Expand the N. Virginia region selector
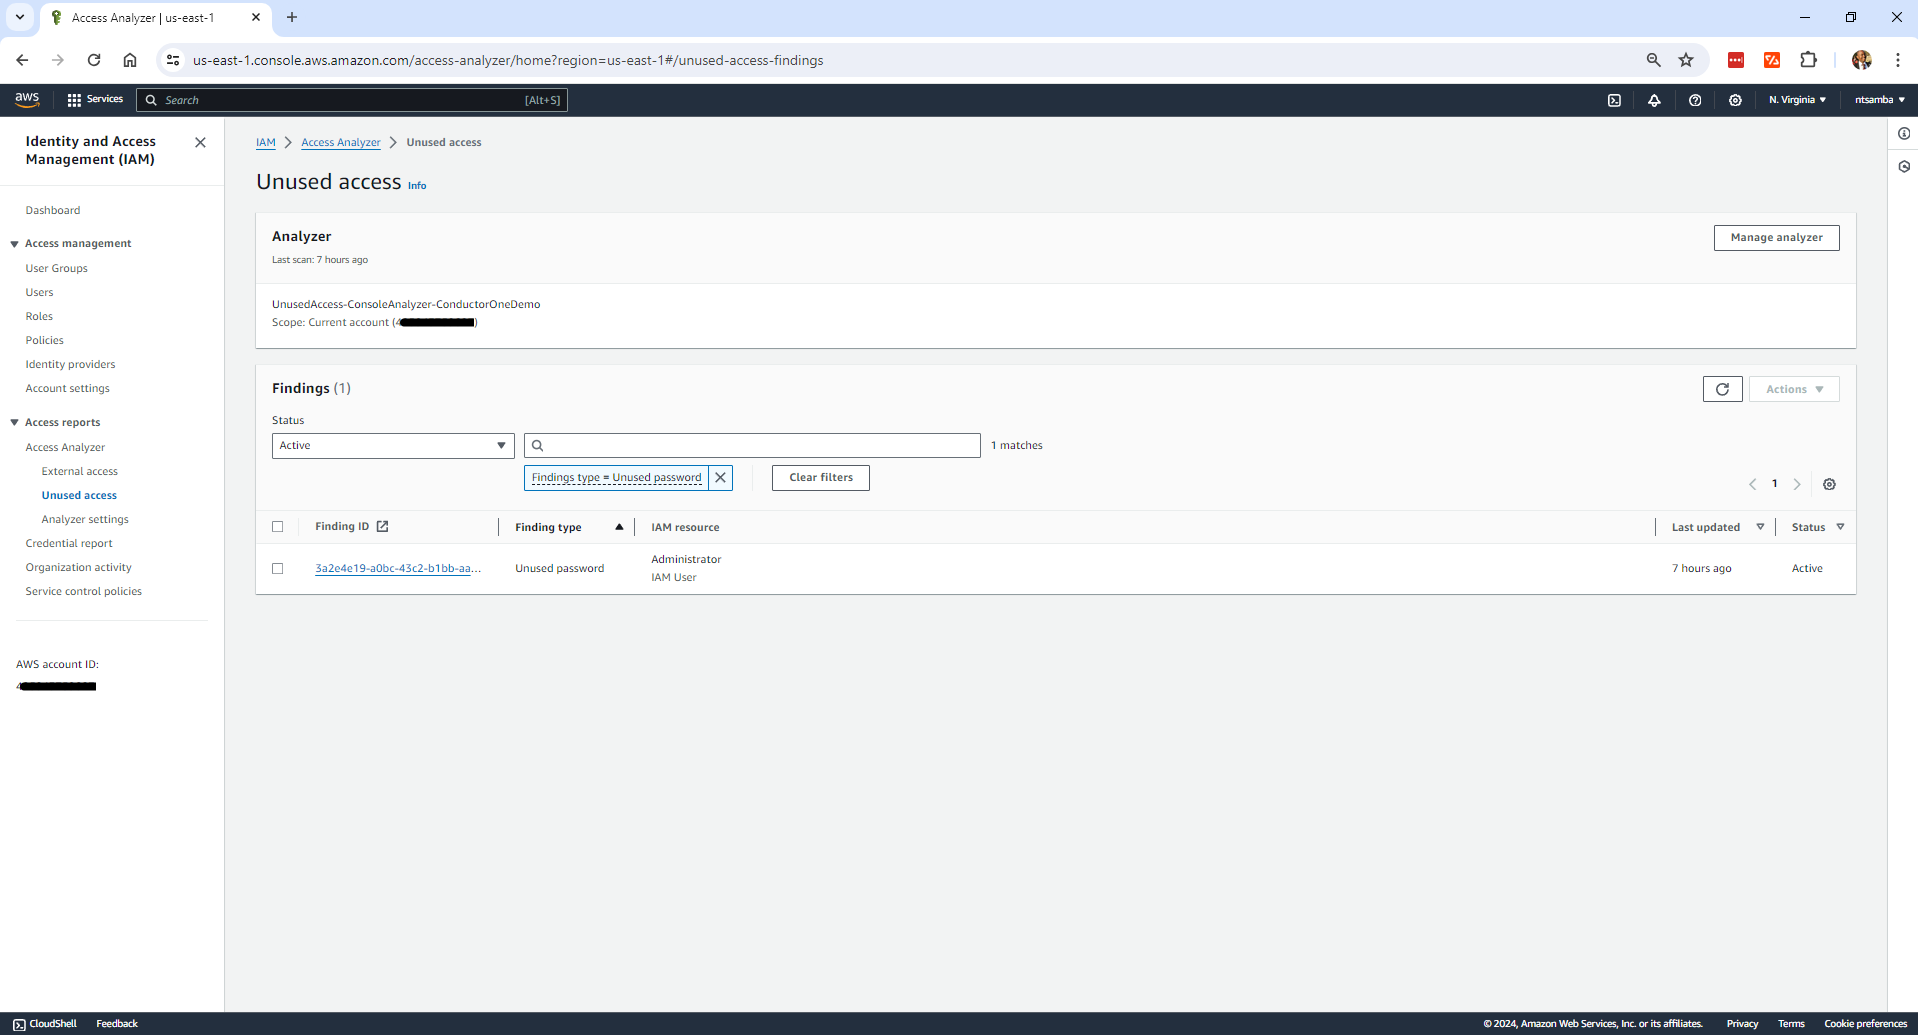 [x=1797, y=100]
